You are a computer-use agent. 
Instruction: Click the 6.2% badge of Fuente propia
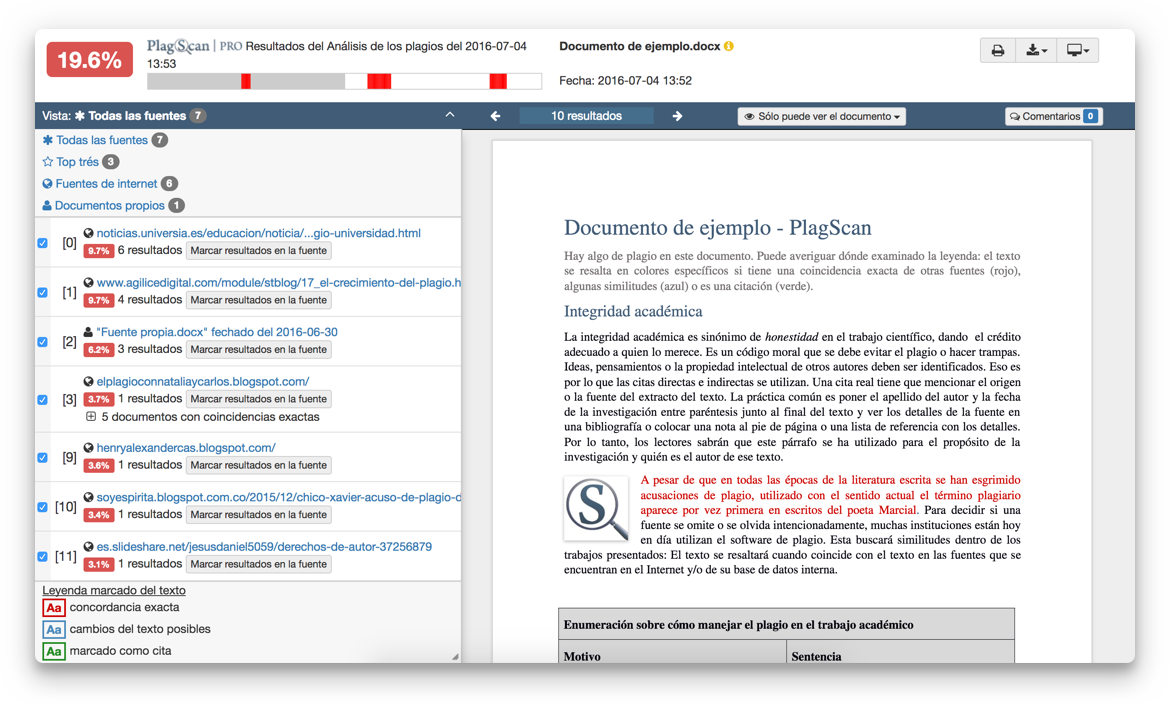tap(98, 350)
